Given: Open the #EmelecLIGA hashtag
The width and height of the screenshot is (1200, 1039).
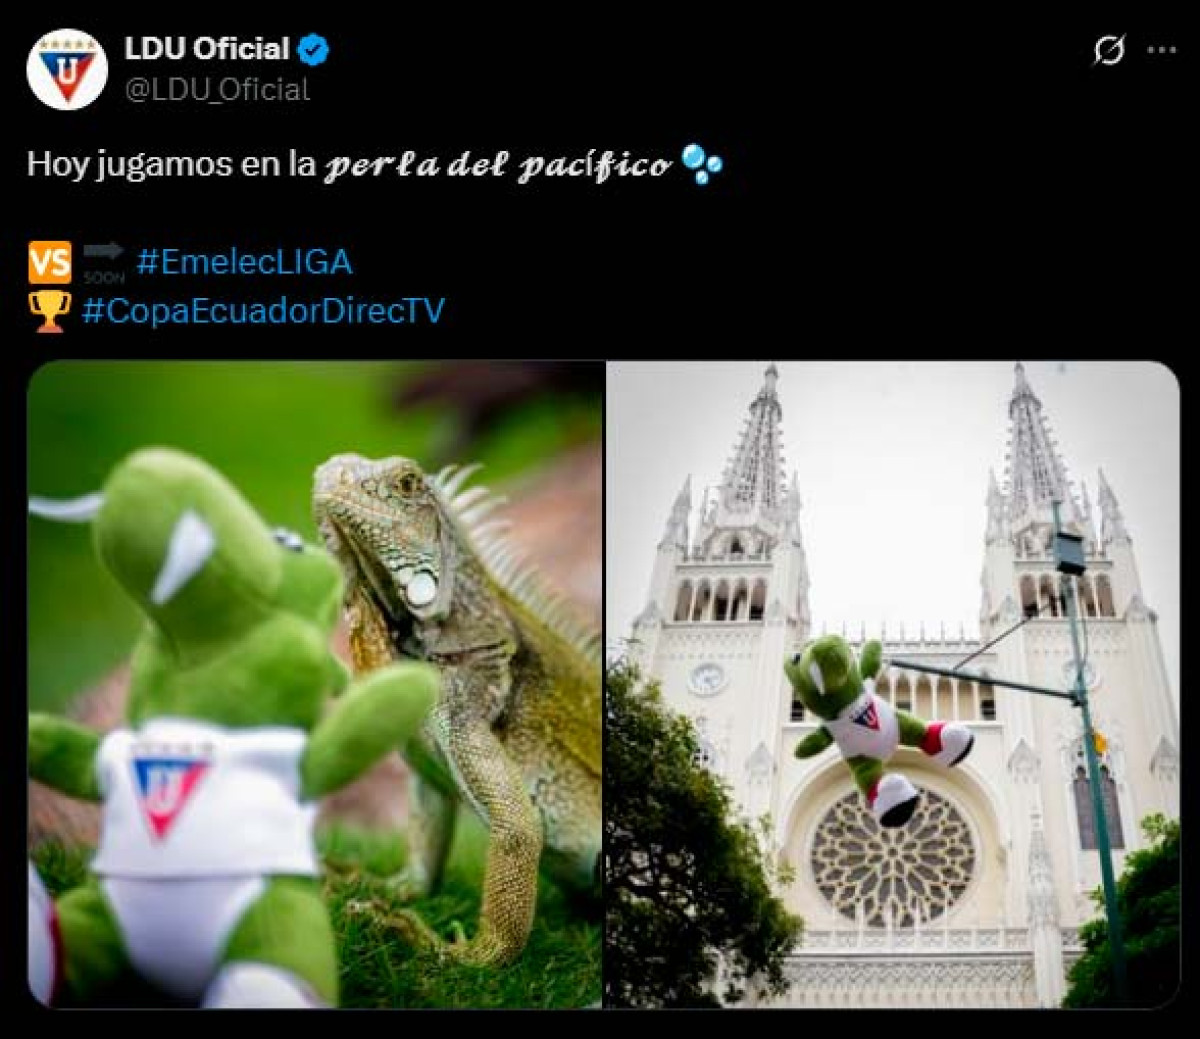Looking at the screenshot, I should (x=244, y=262).
